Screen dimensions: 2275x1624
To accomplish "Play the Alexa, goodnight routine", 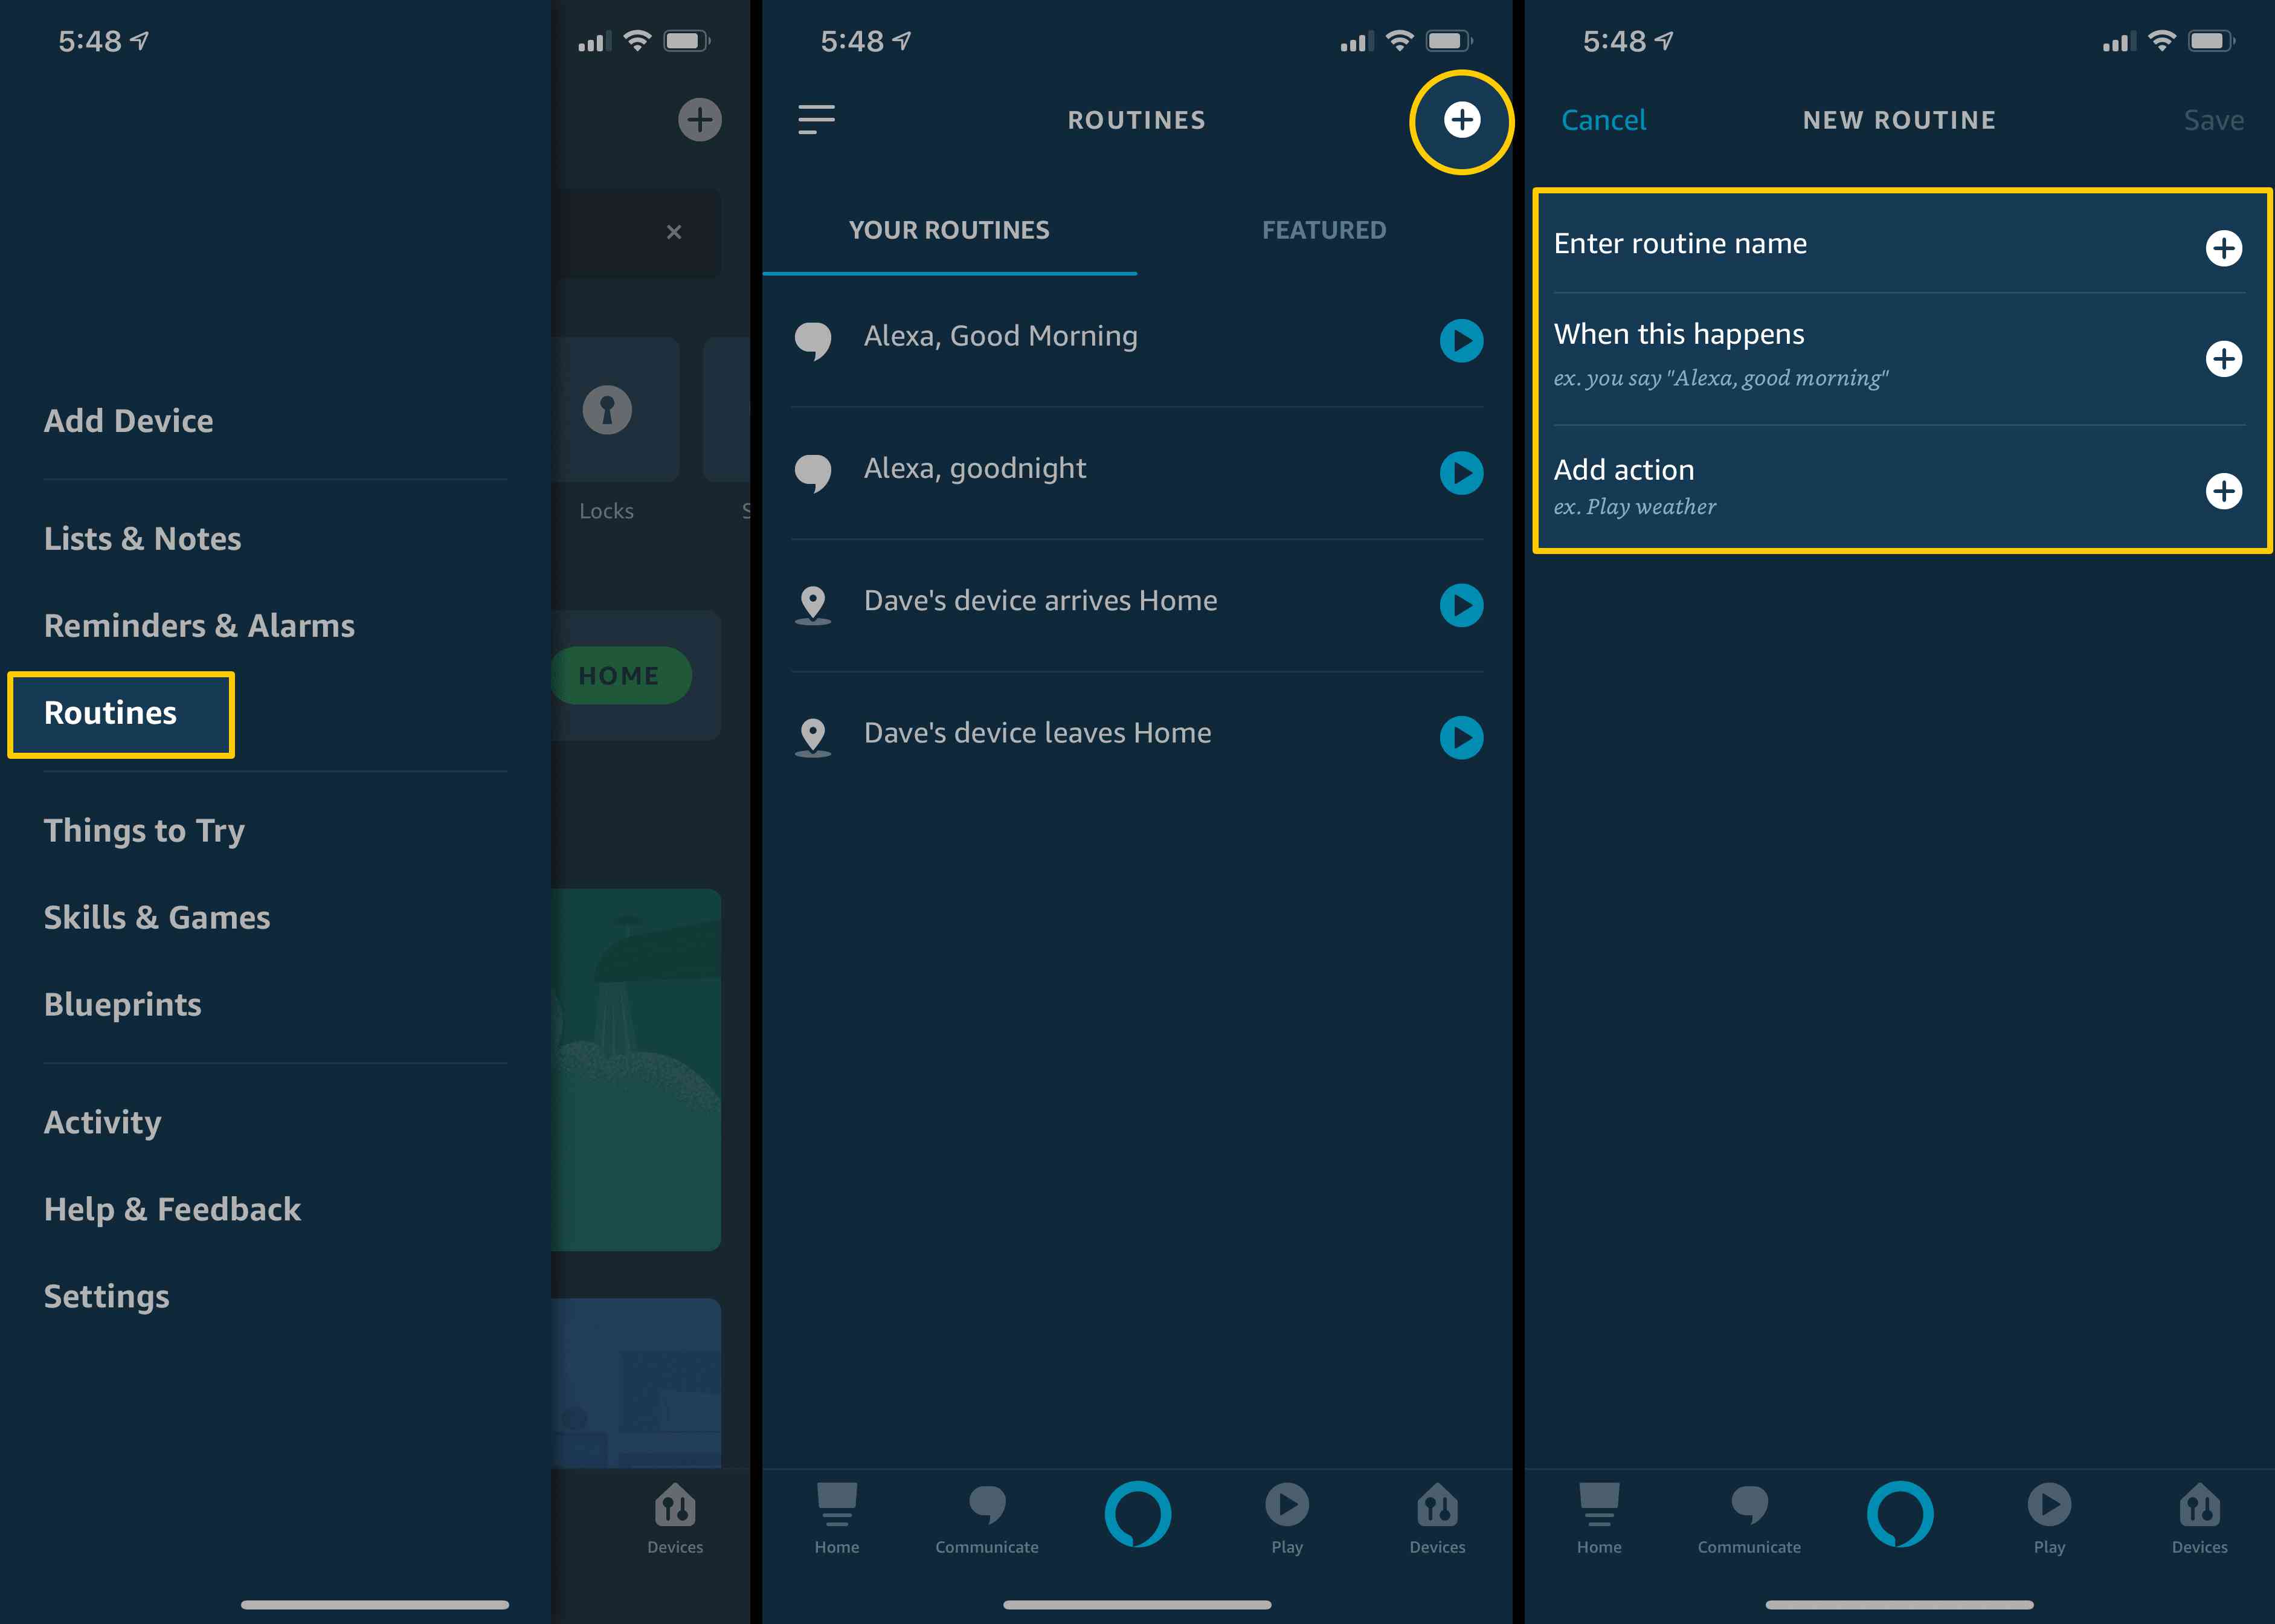I will pyautogui.click(x=1461, y=473).
